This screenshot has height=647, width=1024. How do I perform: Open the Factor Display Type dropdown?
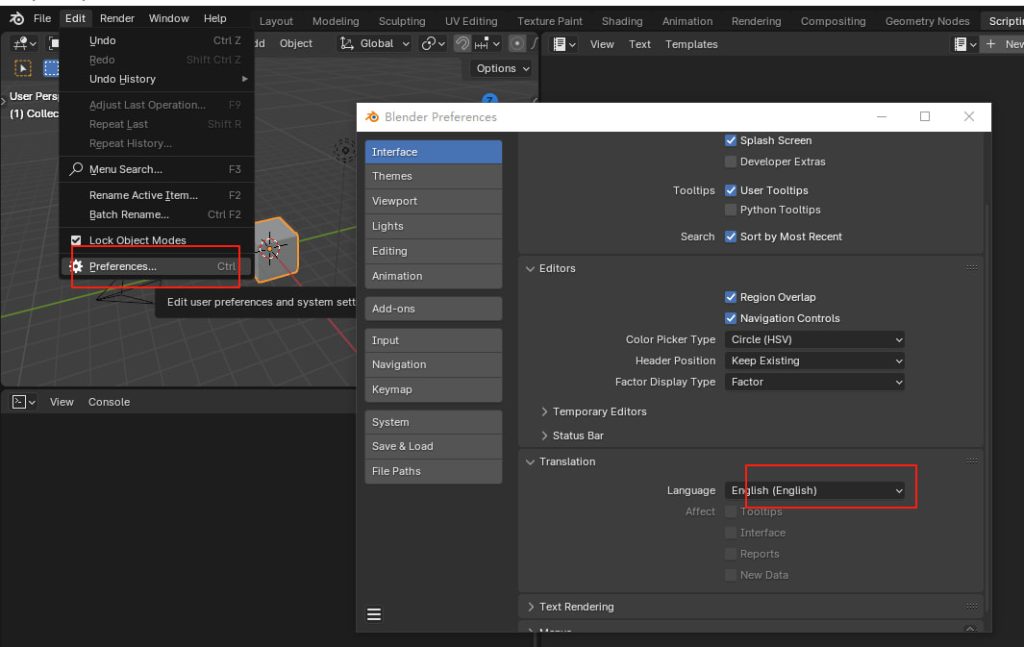[x=814, y=382]
